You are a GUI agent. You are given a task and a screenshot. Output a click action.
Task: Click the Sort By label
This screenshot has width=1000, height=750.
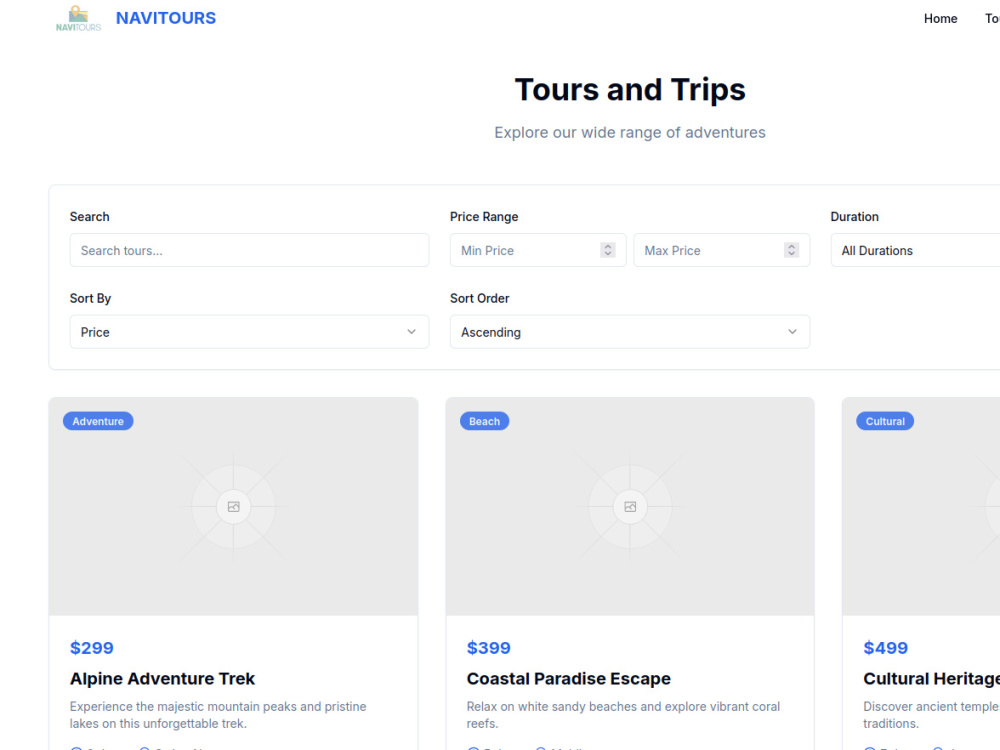pyautogui.click(x=91, y=298)
